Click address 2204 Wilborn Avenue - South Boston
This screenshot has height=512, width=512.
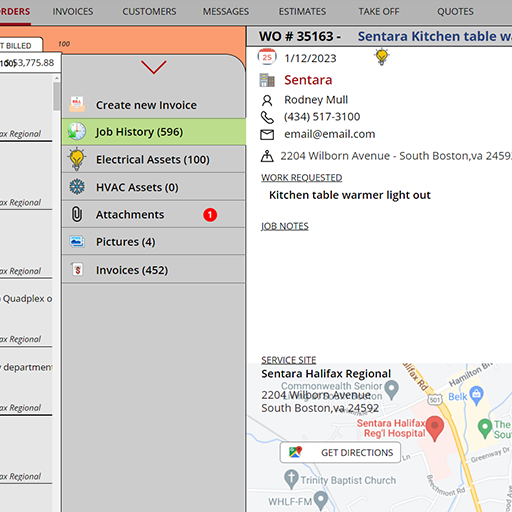coord(396,156)
